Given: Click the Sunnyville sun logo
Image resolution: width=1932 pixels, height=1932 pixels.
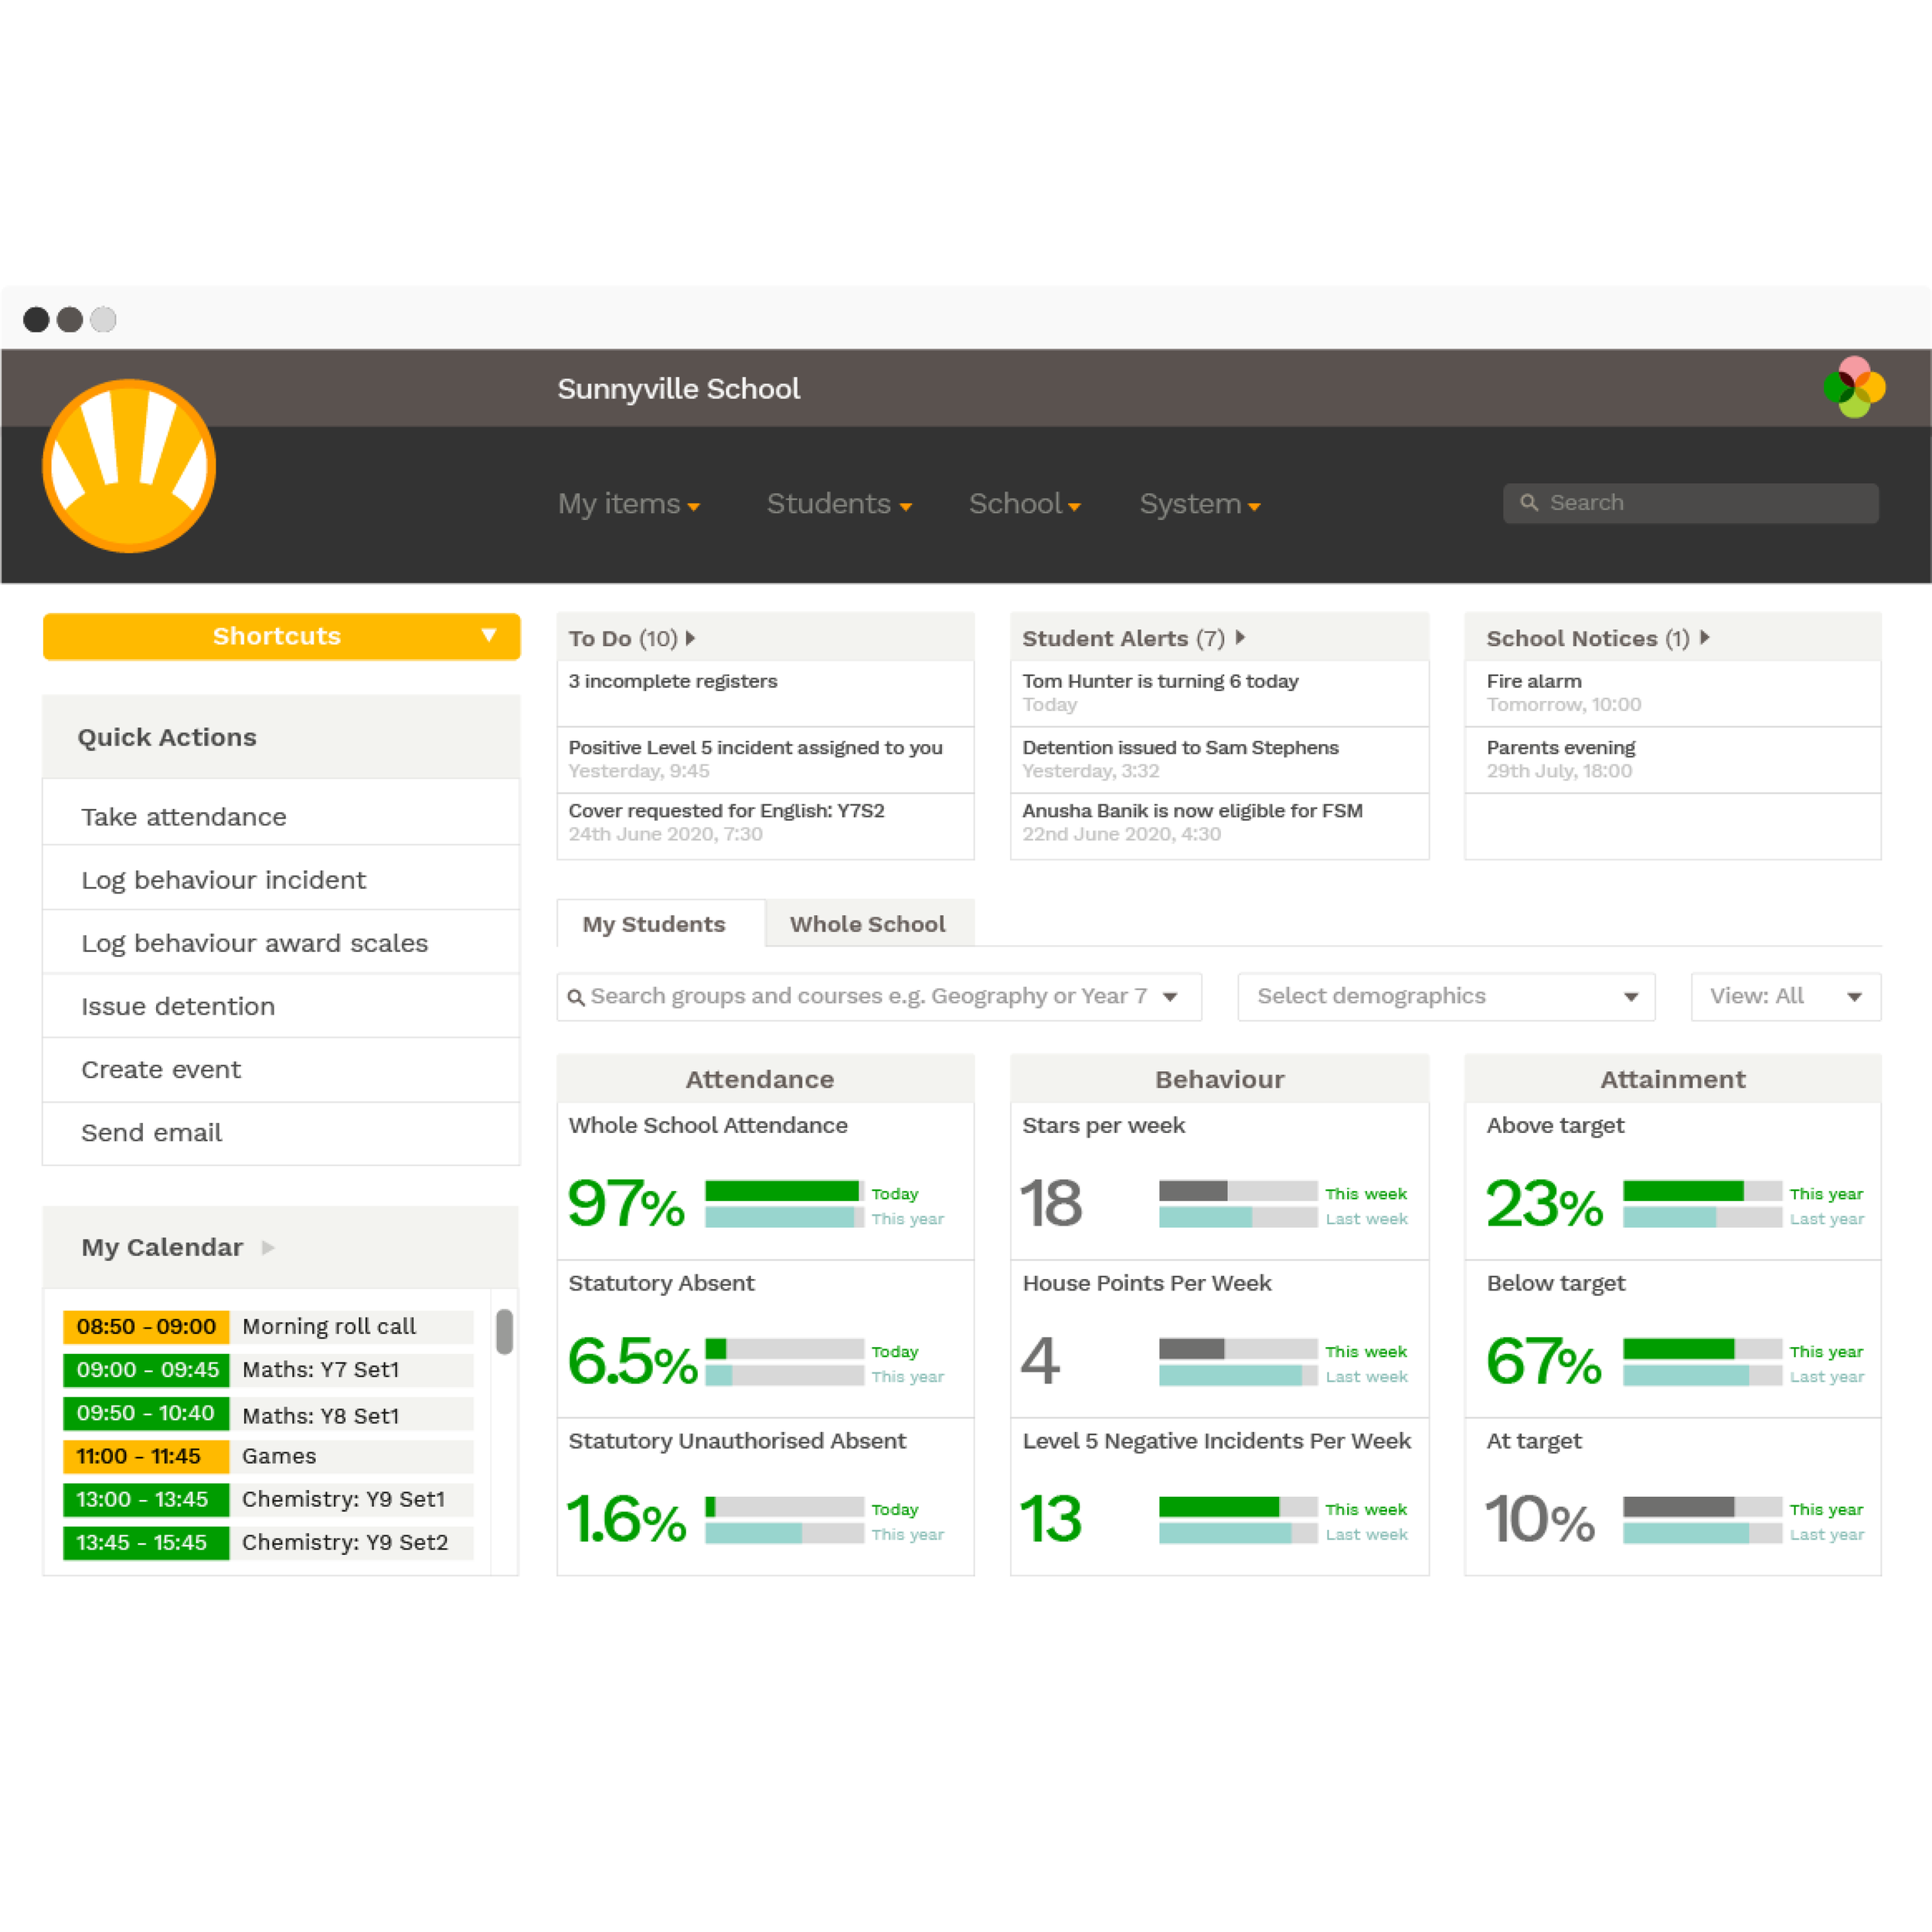Looking at the screenshot, I should pyautogui.click(x=129, y=466).
